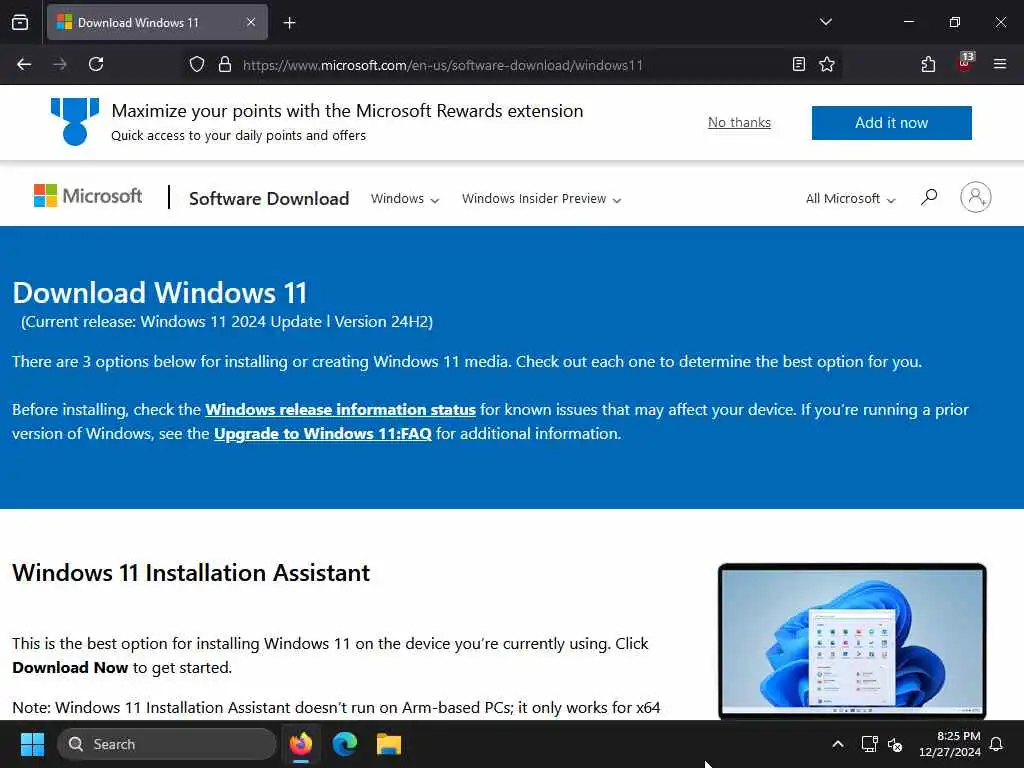Image resolution: width=1024 pixels, height=768 pixels.
Task: Sign in with the account avatar icon
Action: pyautogui.click(x=976, y=197)
